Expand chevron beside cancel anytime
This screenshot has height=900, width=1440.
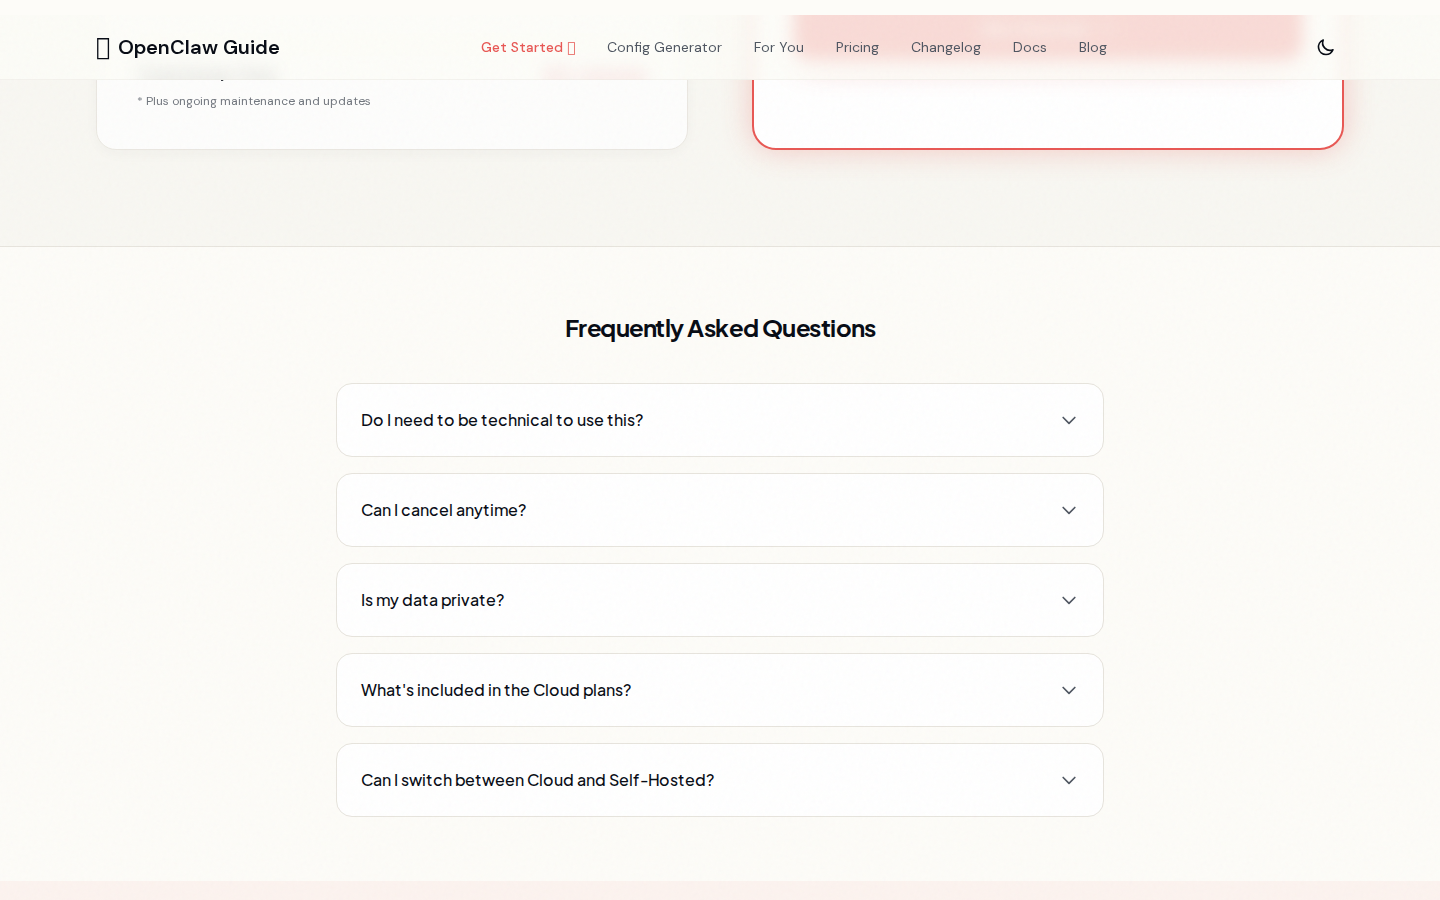click(1069, 510)
